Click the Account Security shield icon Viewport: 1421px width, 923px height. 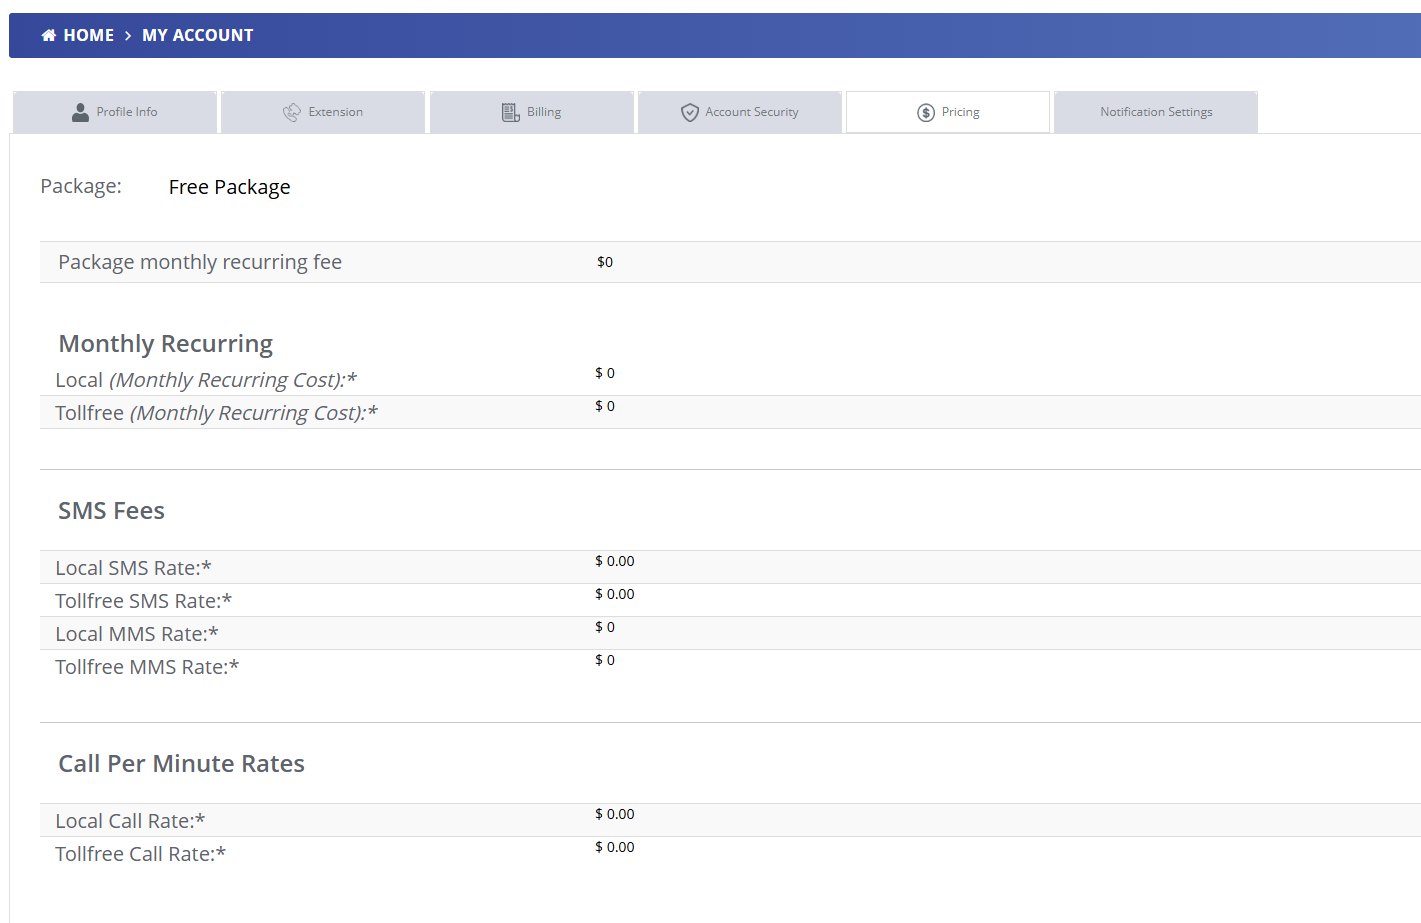pyautogui.click(x=690, y=111)
